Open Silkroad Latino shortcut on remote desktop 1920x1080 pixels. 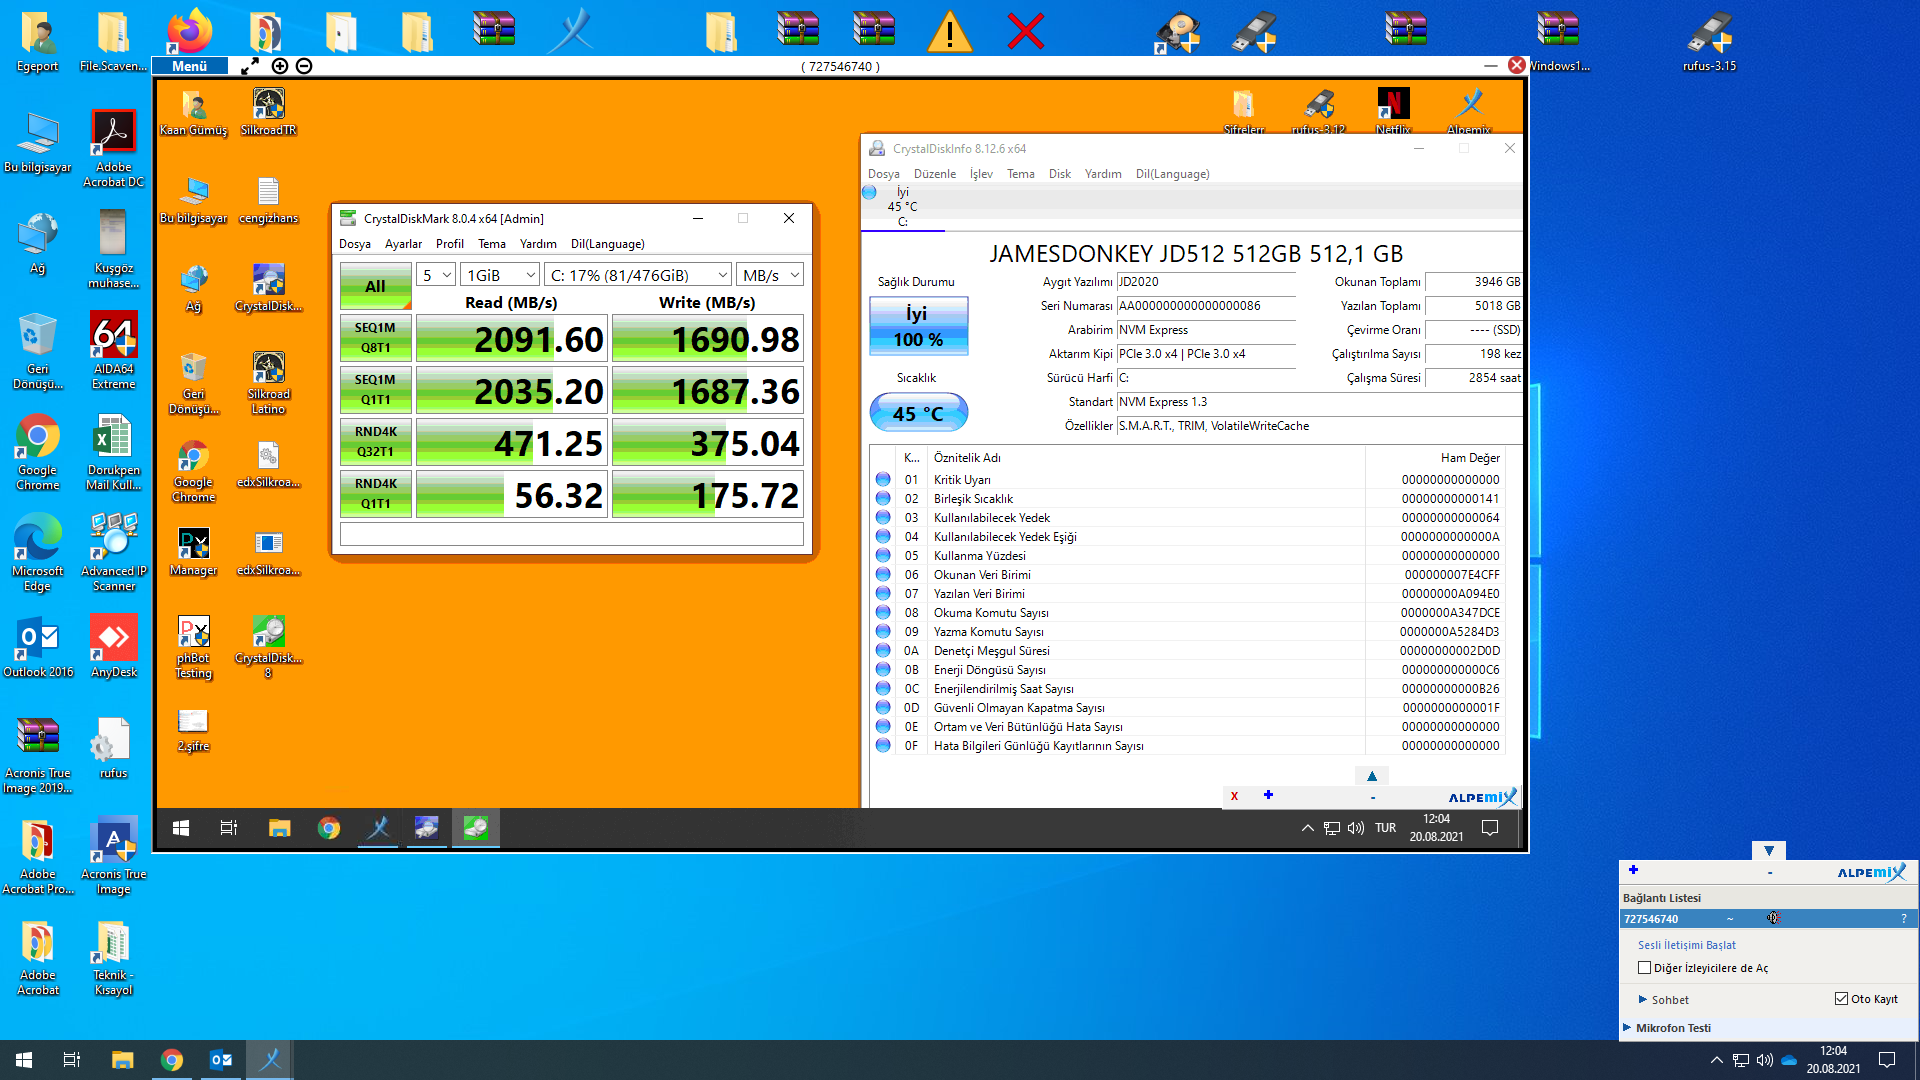268,383
